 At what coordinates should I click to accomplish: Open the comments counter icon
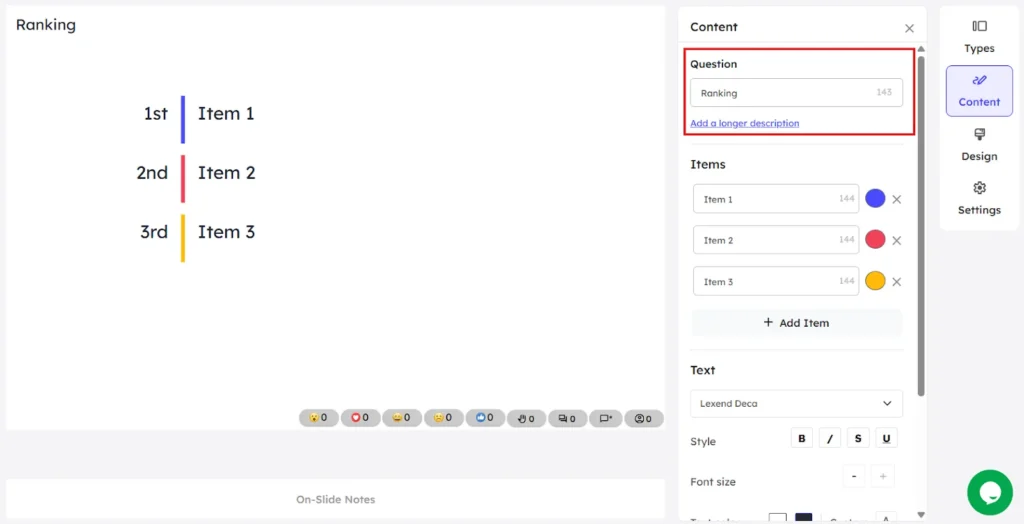click(567, 418)
